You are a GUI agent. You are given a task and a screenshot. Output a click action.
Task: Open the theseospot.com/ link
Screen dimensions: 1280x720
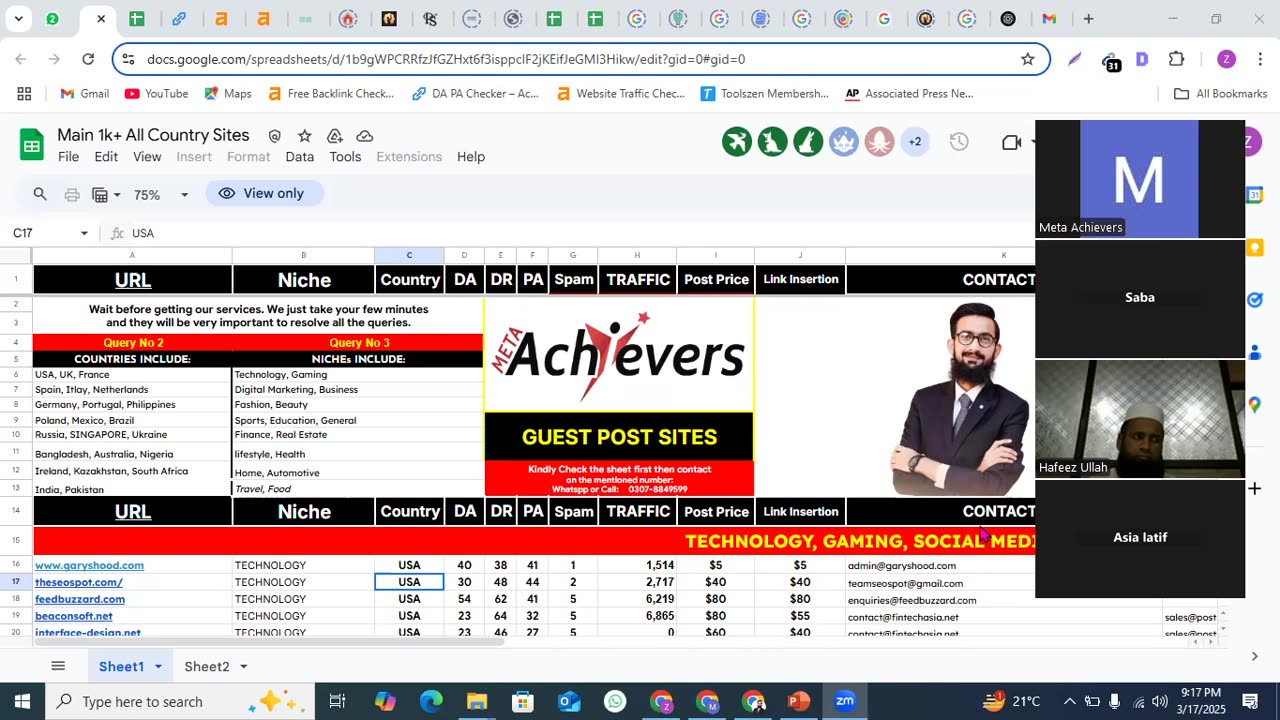[x=79, y=583]
